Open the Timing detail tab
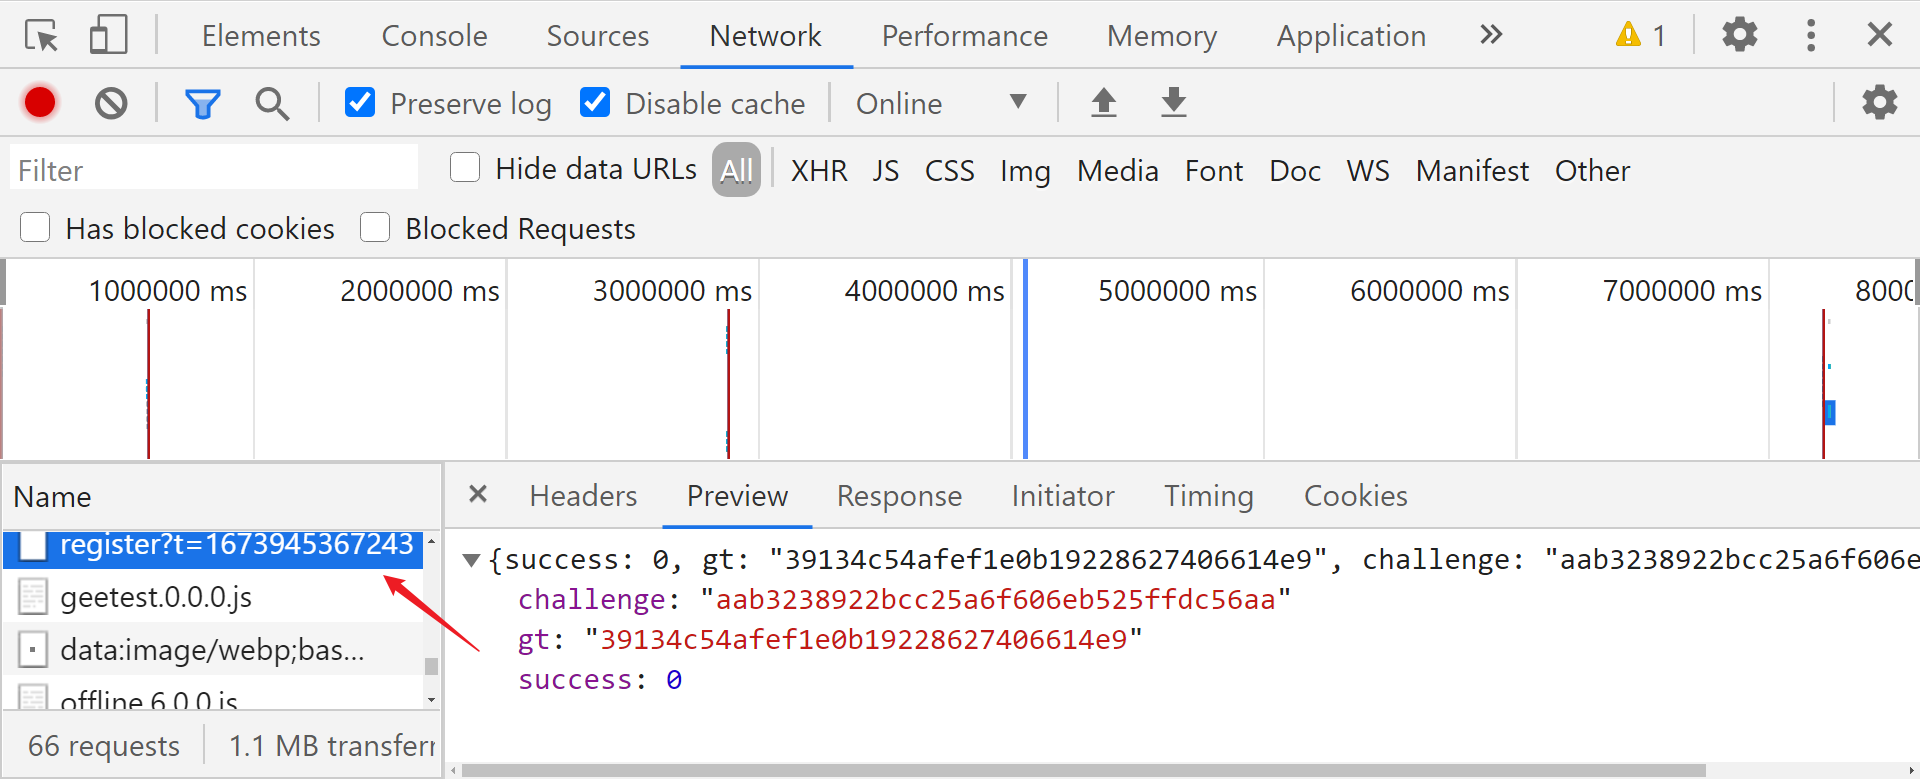Image resolution: width=1920 pixels, height=779 pixels. tap(1208, 496)
